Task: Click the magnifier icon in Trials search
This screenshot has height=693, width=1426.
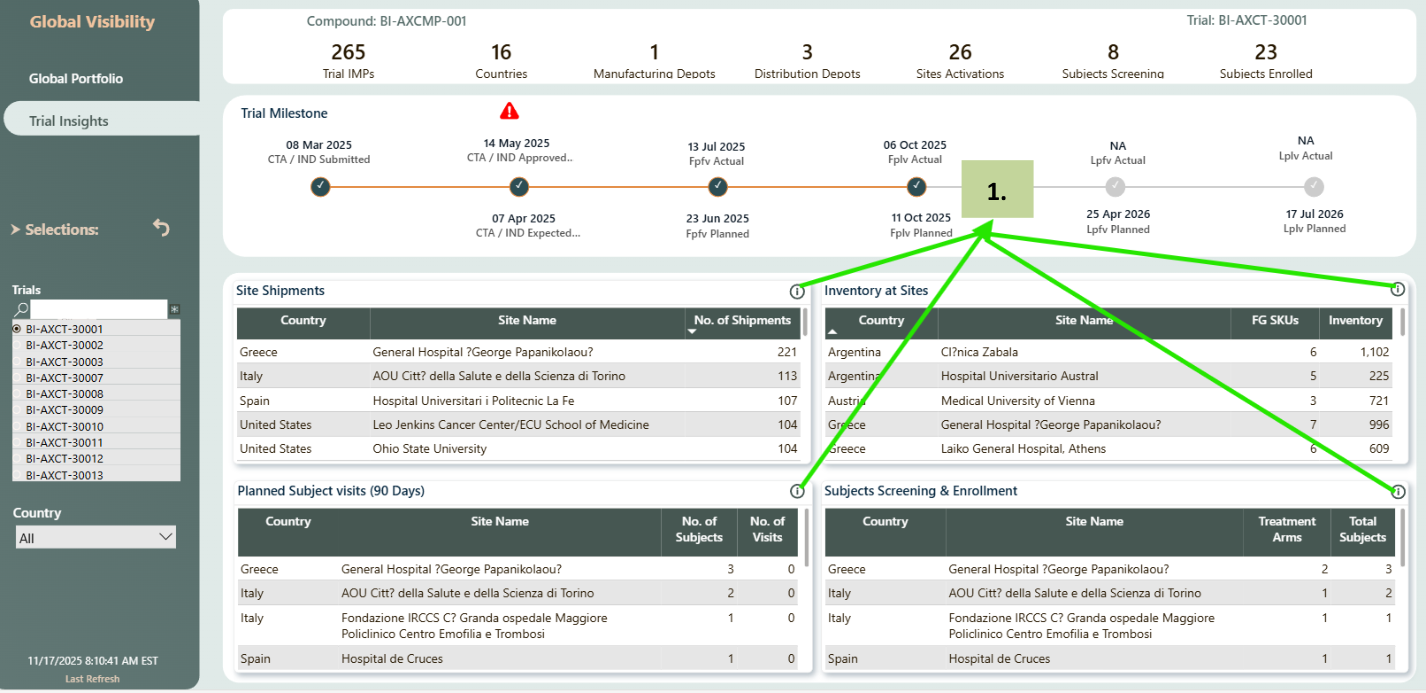Action: (21, 310)
